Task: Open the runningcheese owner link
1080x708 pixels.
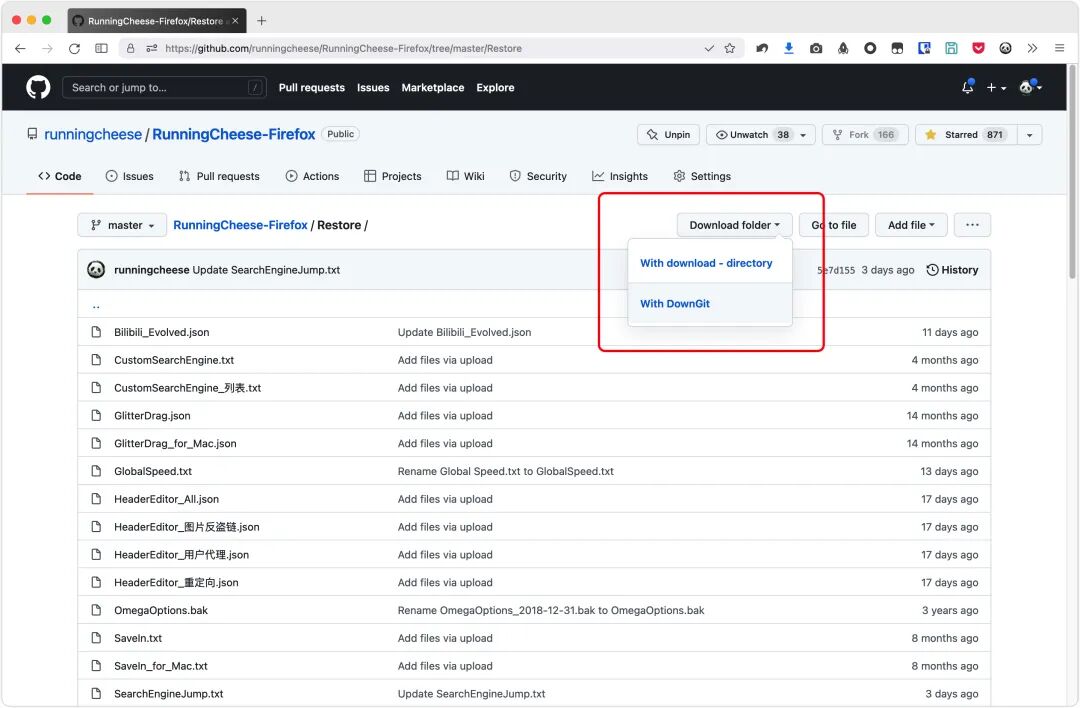Action: 93,134
